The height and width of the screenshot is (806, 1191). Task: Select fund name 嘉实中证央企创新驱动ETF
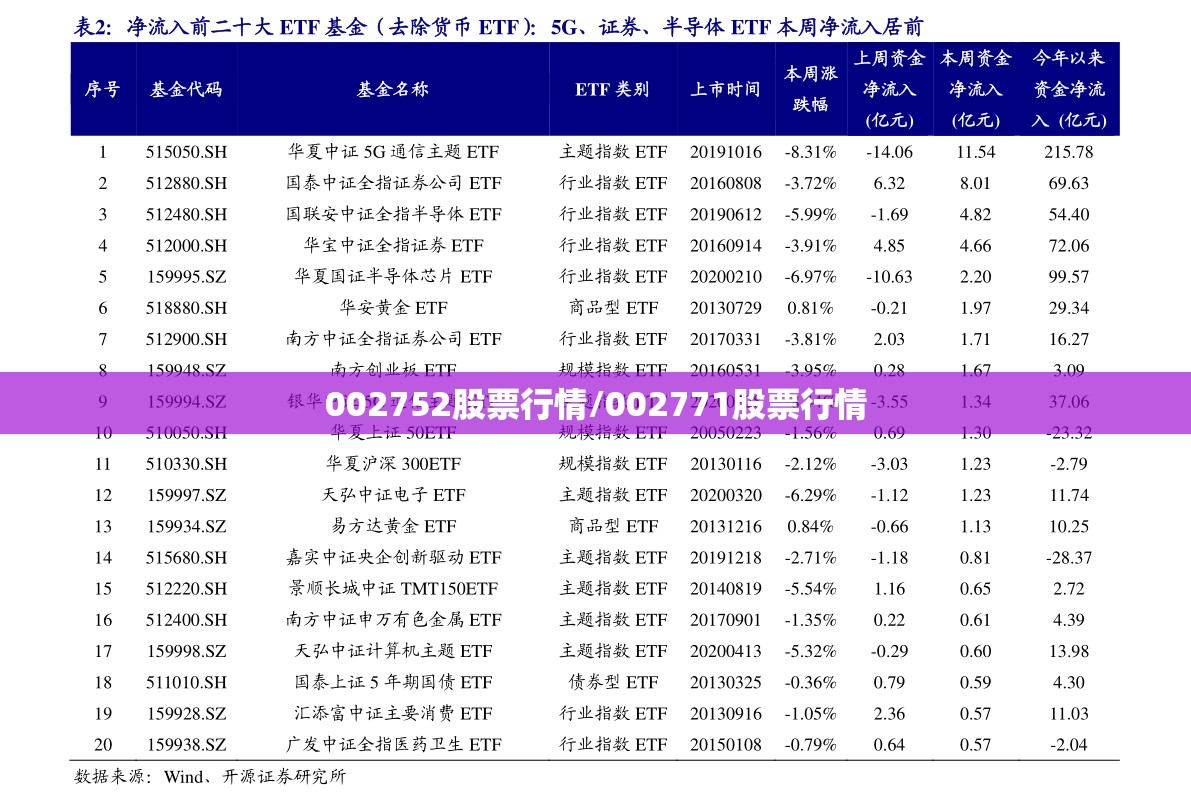(393, 558)
